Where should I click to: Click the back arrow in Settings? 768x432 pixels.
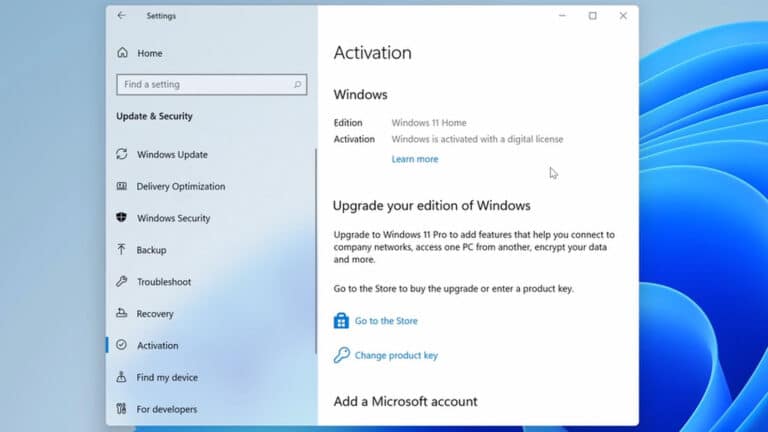[x=122, y=16]
